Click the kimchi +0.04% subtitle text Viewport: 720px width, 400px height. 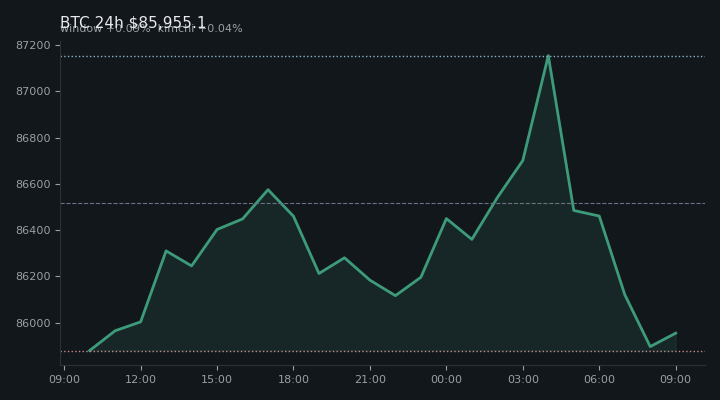click(200, 28)
